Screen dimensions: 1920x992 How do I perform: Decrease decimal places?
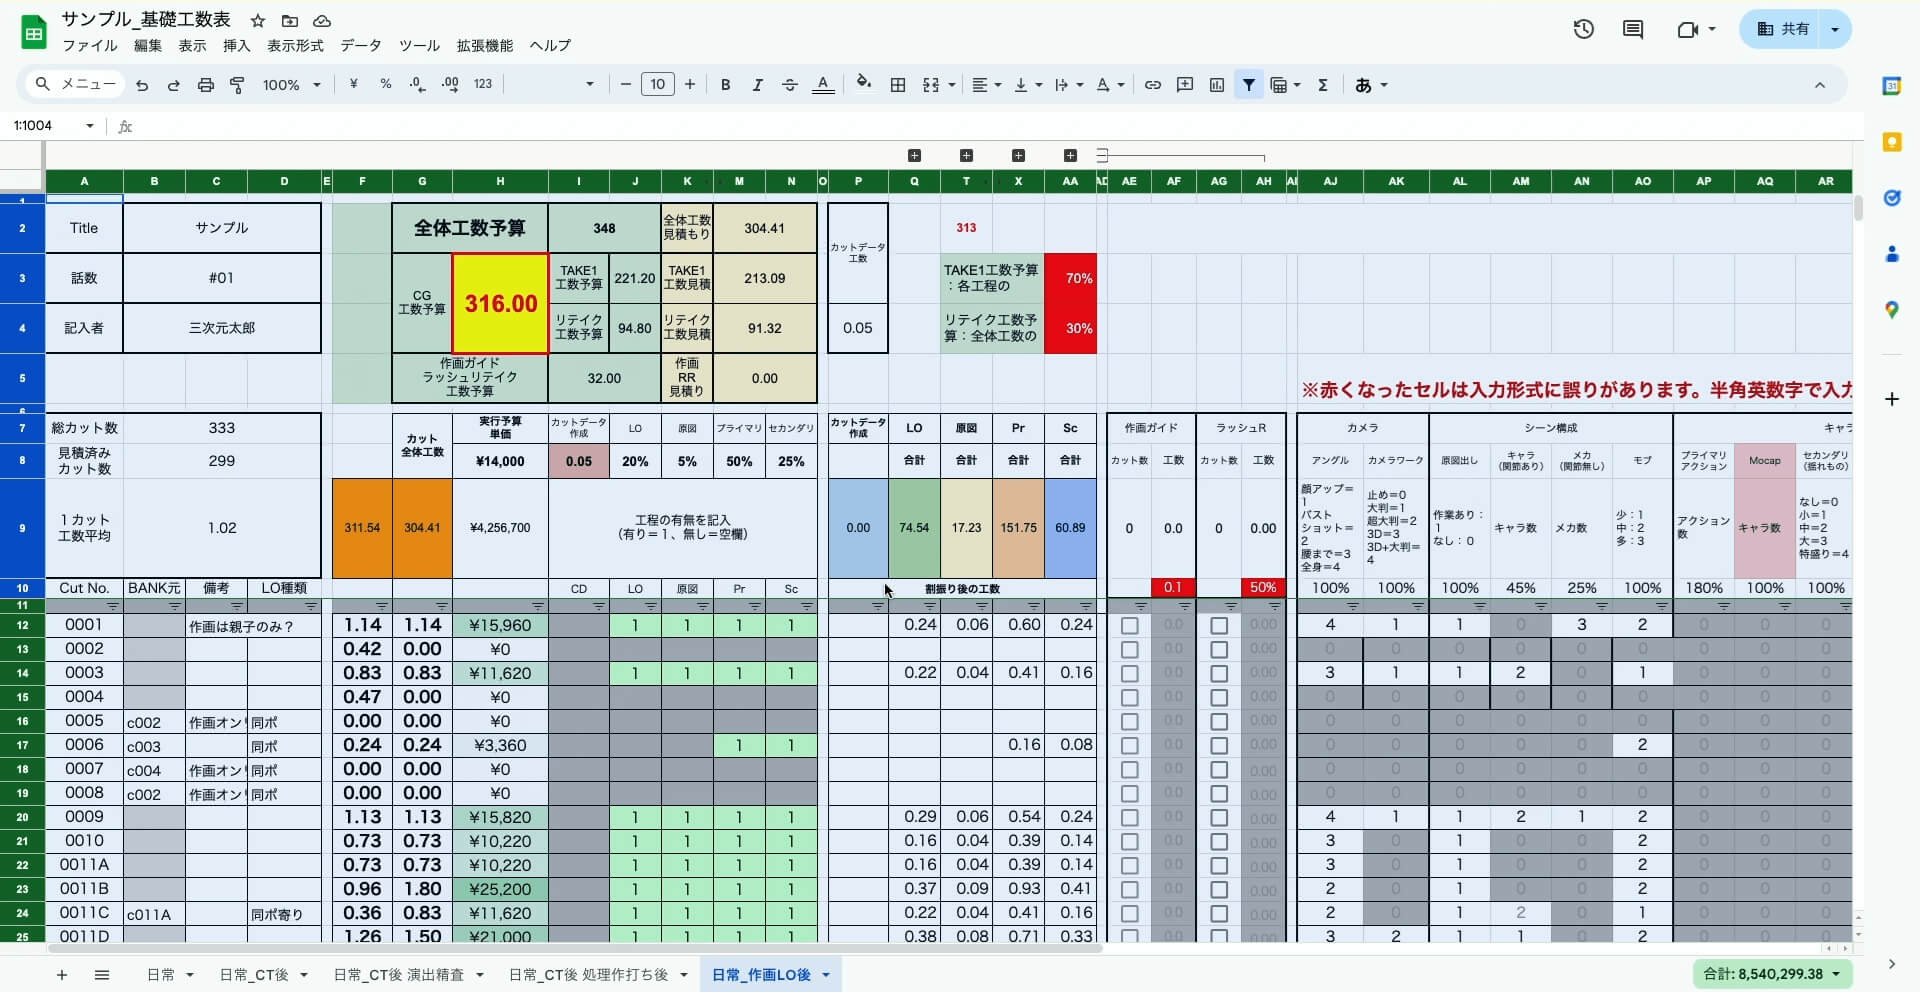point(418,85)
